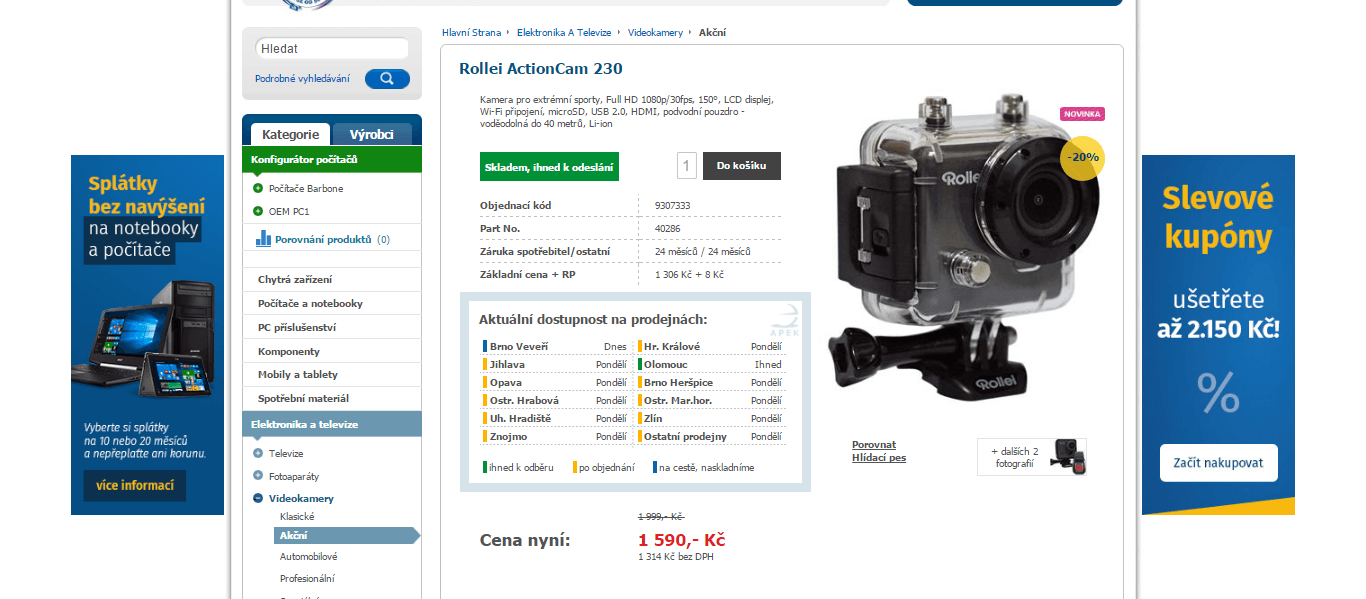Go to Hlavní Strana breadcrumb
Viewport: 1366px width, 599px height.
click(x=472, y=33)
